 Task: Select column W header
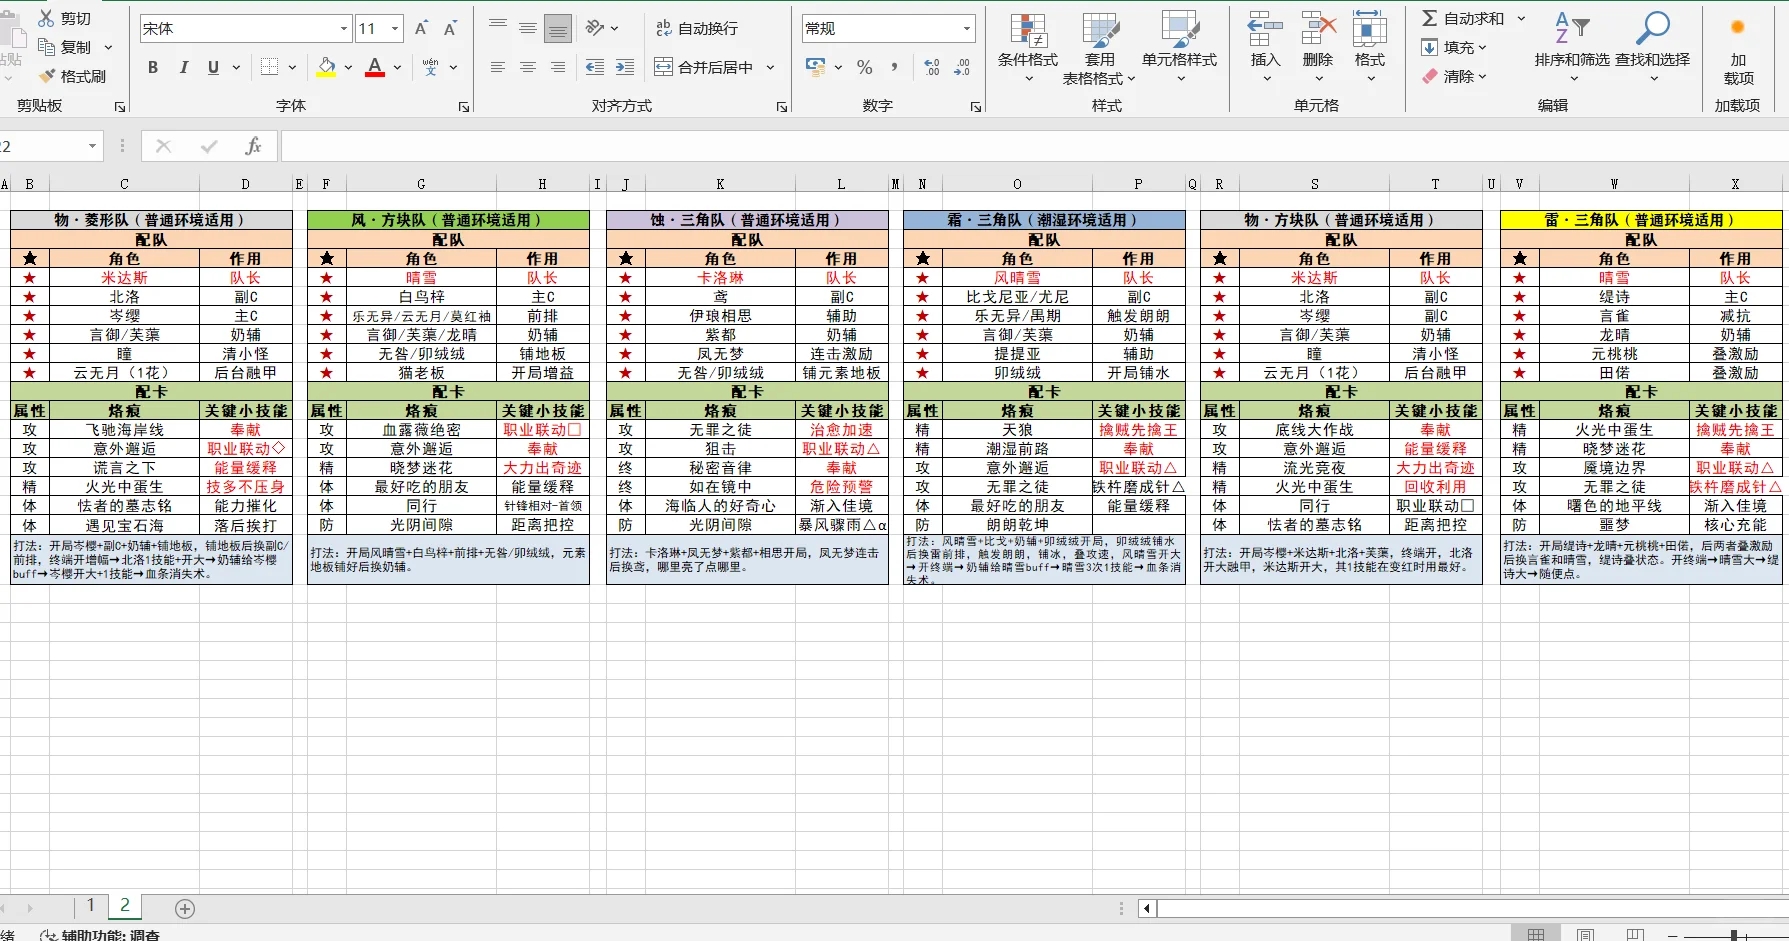click(x=1614, y=184)
